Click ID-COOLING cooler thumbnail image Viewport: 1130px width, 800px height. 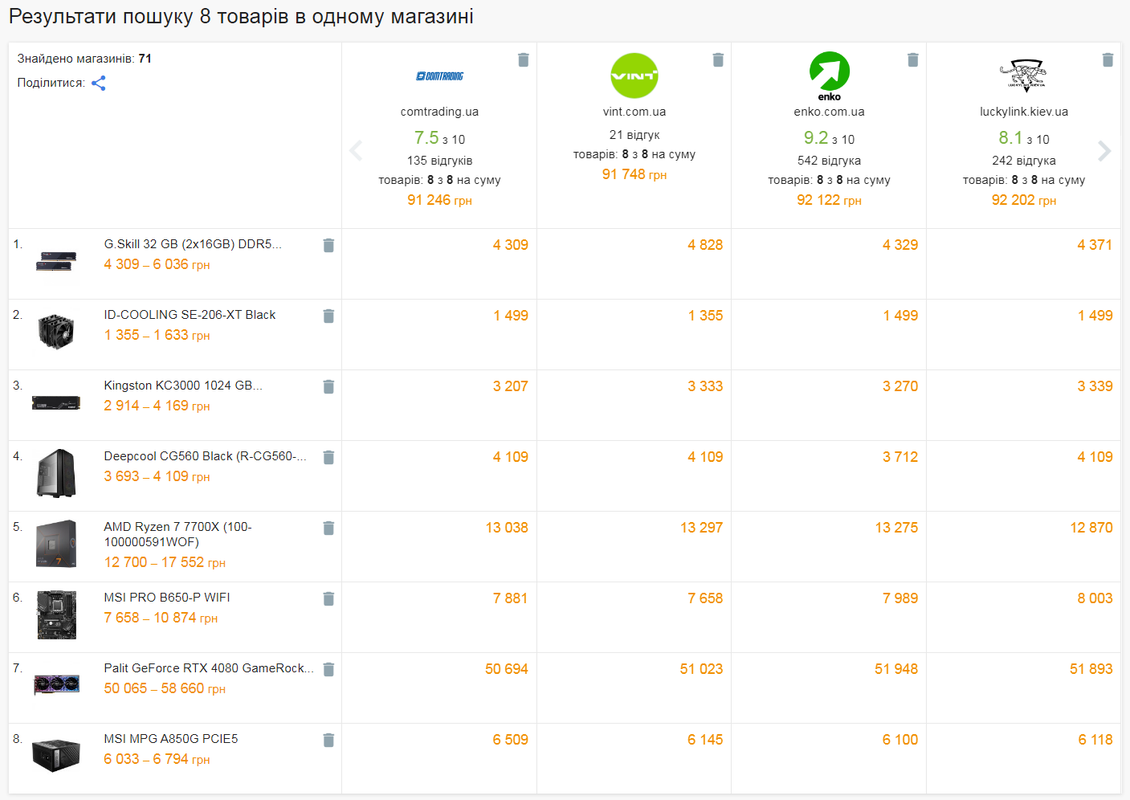(56, 332)
